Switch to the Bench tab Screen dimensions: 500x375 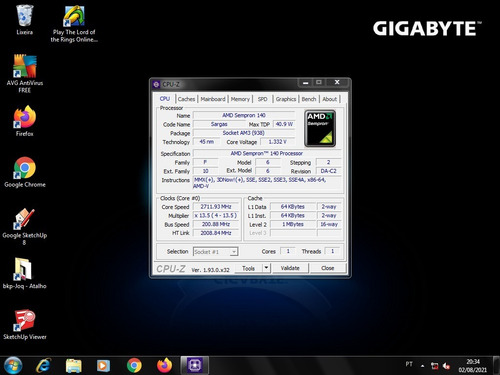[x=309, y=99]
